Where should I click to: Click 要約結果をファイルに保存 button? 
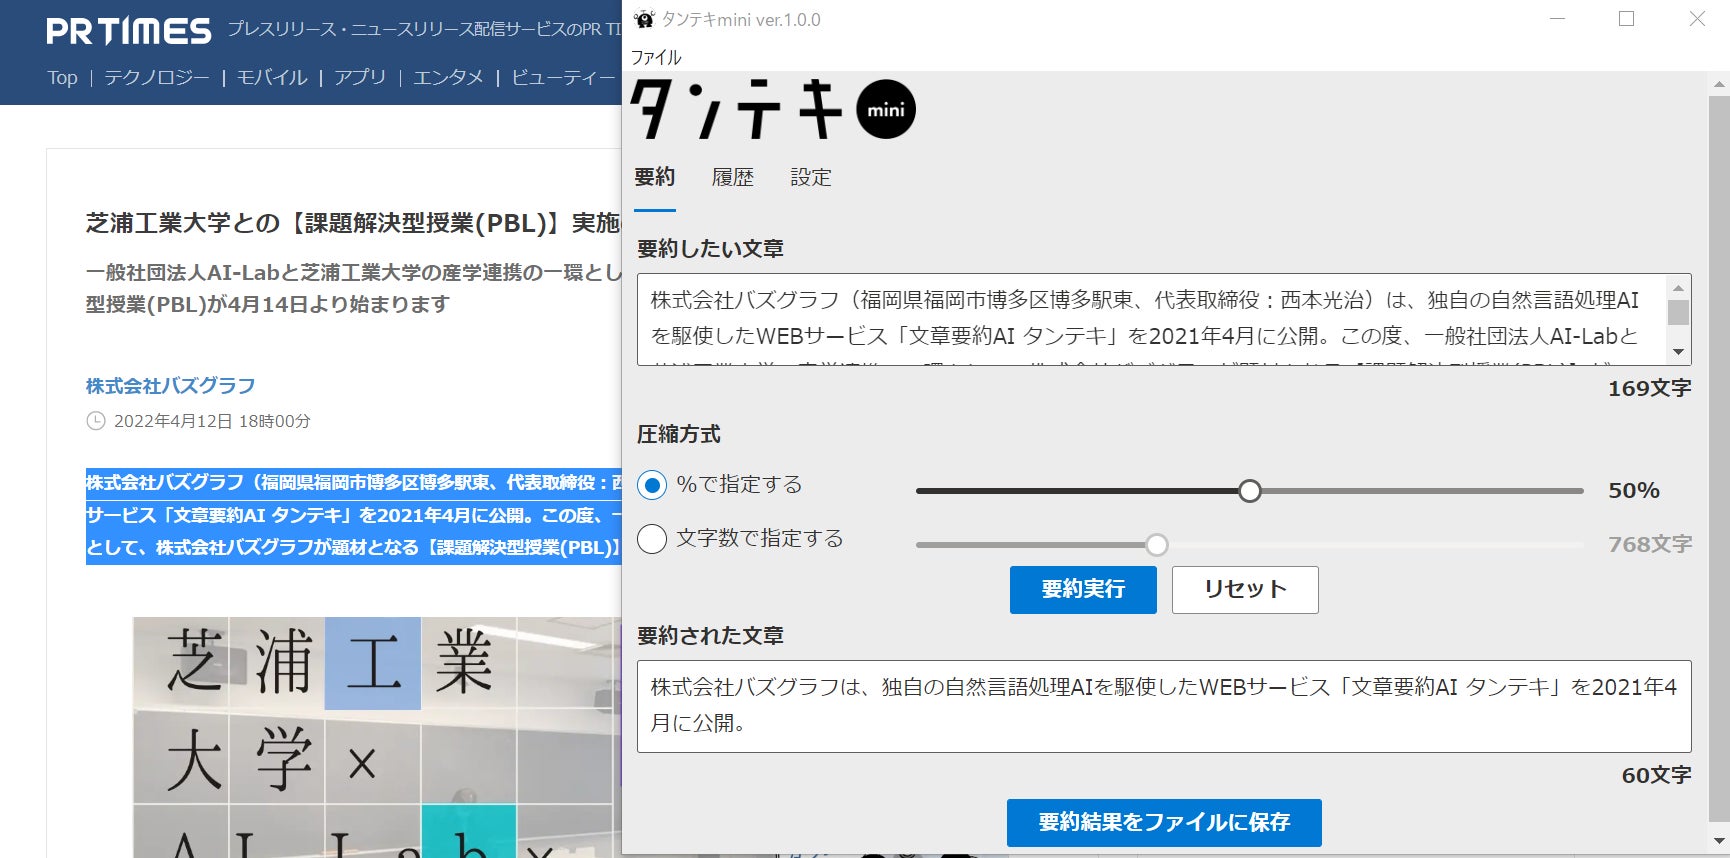(x=1164, y=823)
